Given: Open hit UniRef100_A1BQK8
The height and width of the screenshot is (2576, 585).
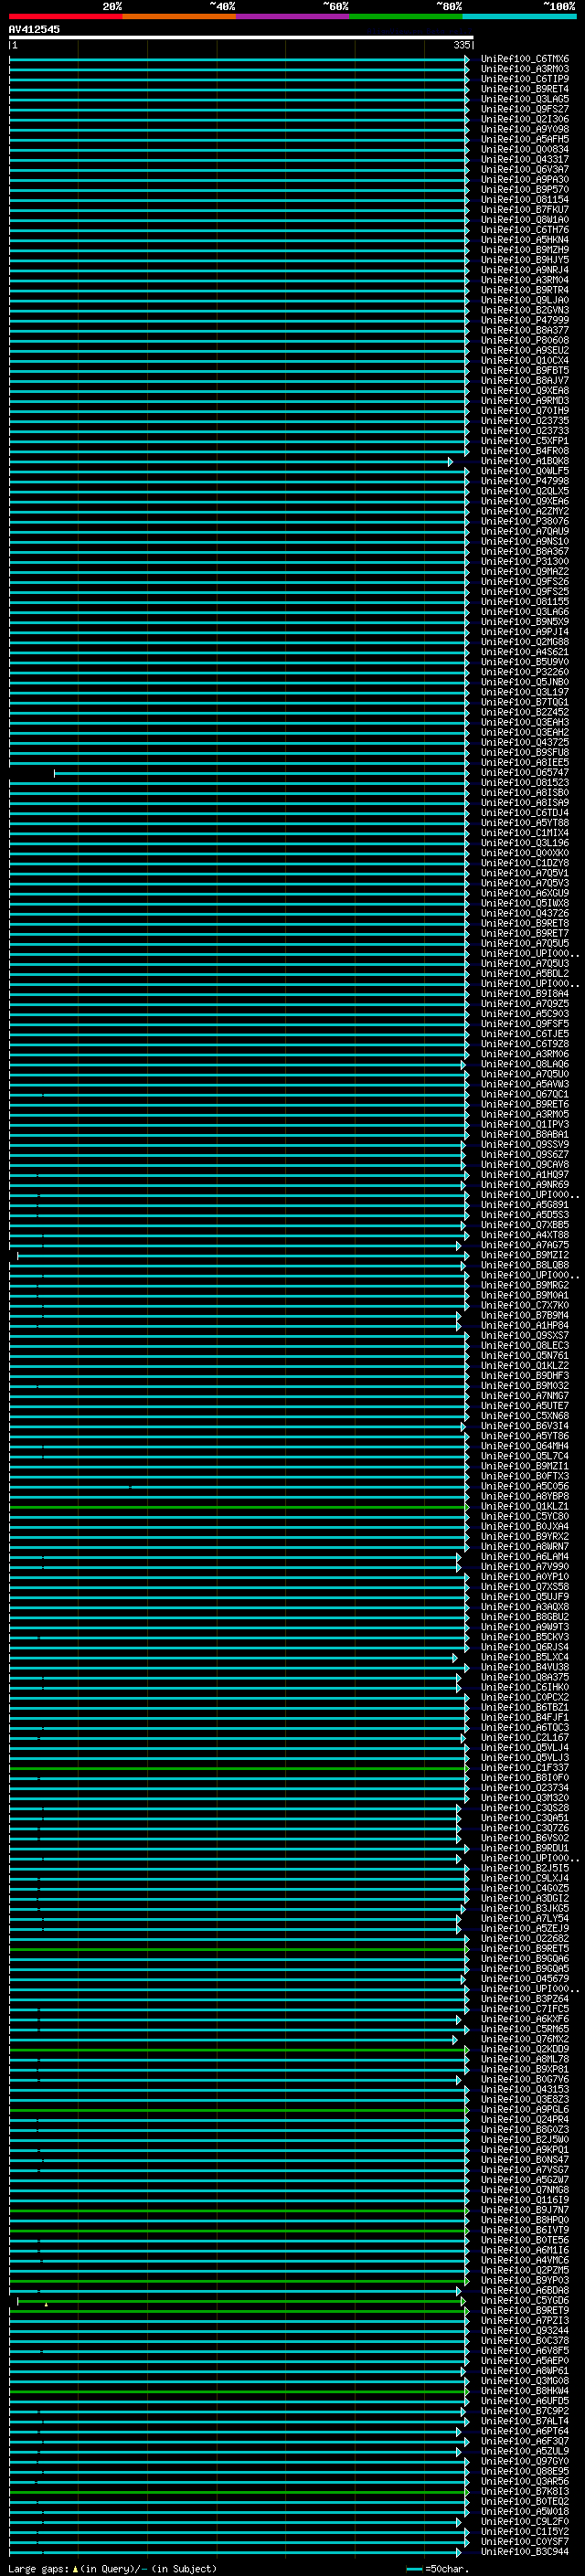Looking at the screenshot, I should (525, 461).
